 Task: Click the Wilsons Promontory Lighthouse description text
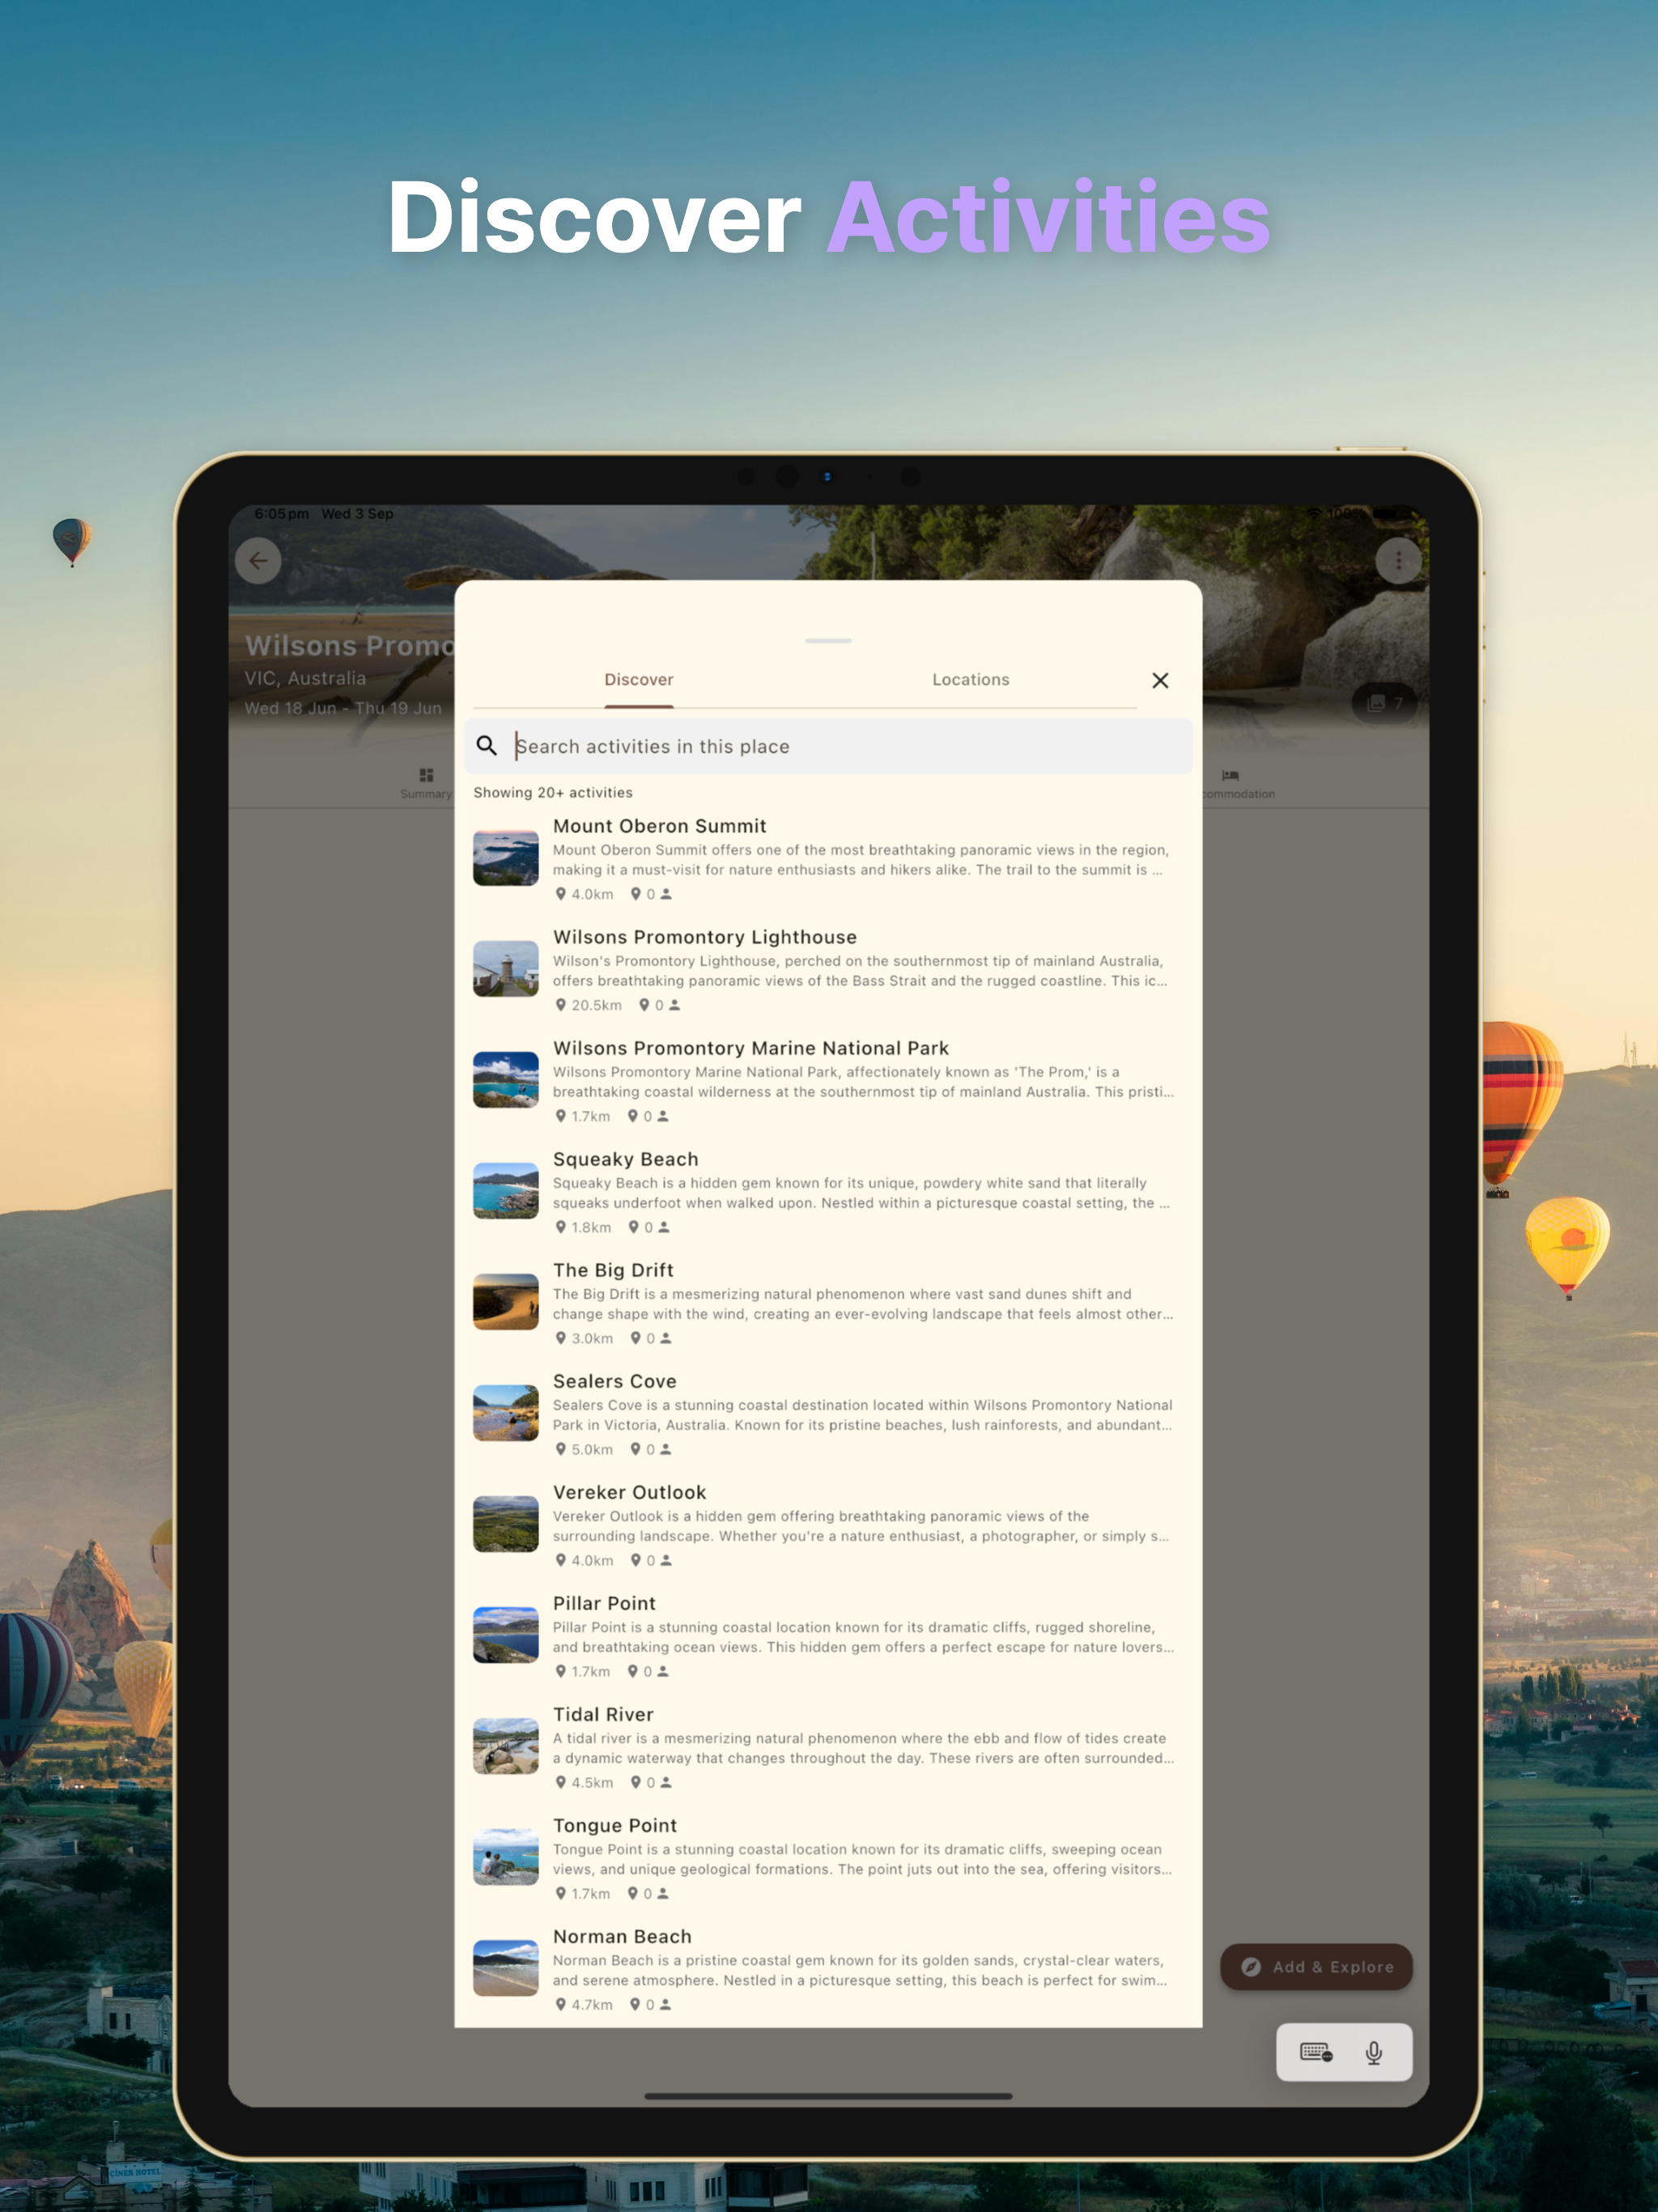(861, 971)
